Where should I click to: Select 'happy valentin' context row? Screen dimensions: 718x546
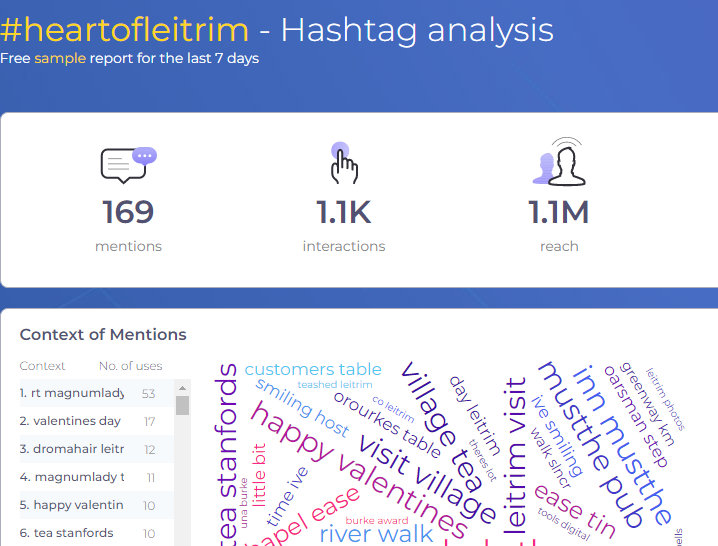point(72,505)
